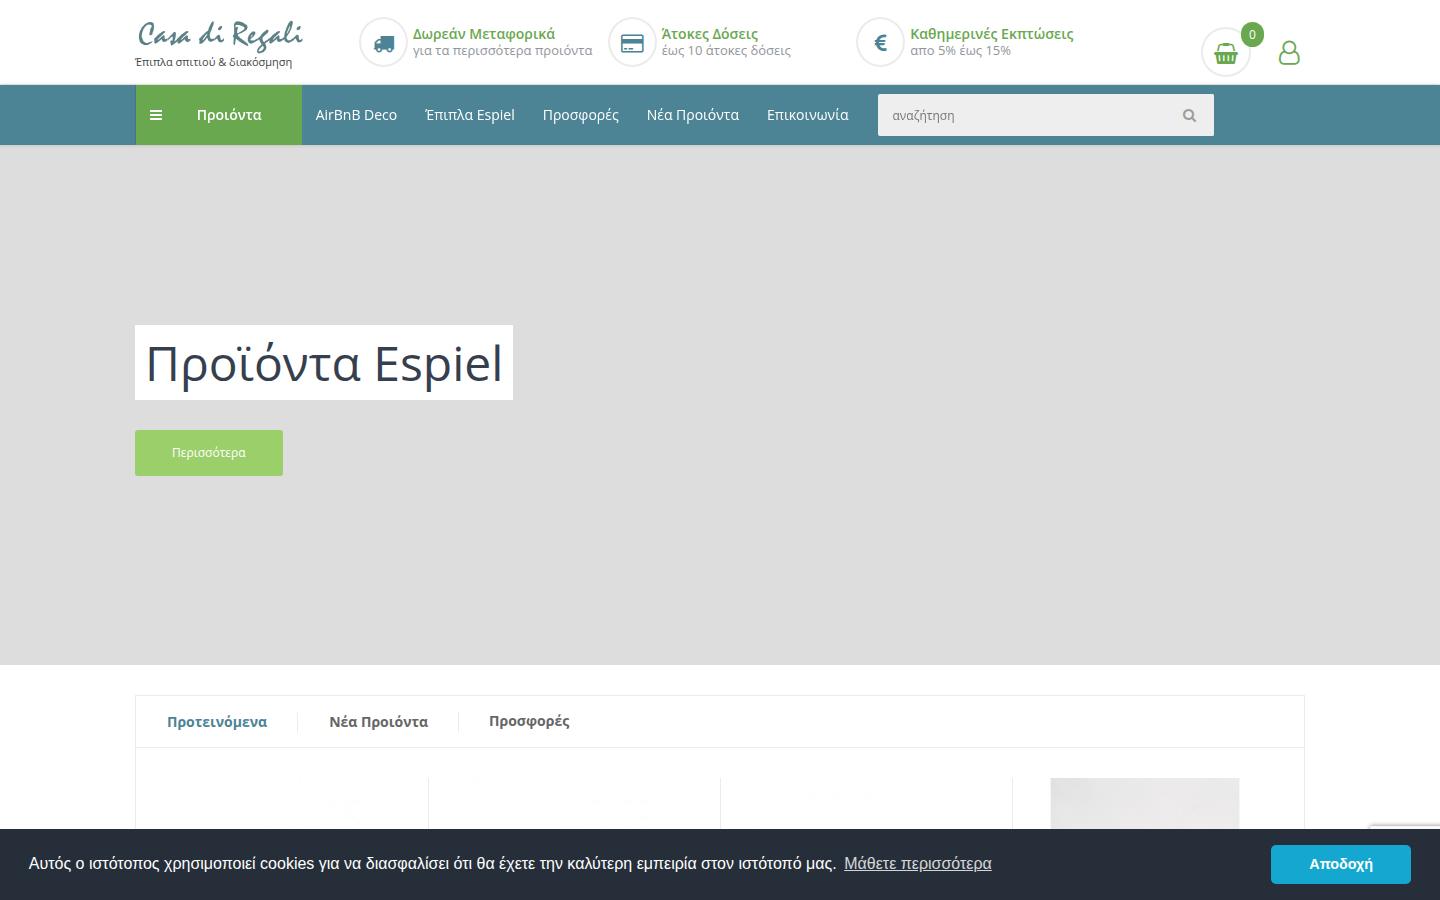Viewport: 1440px width, 900px height.
Task: Click the Προϊόντα Espiel banner title
Action: 324,363
